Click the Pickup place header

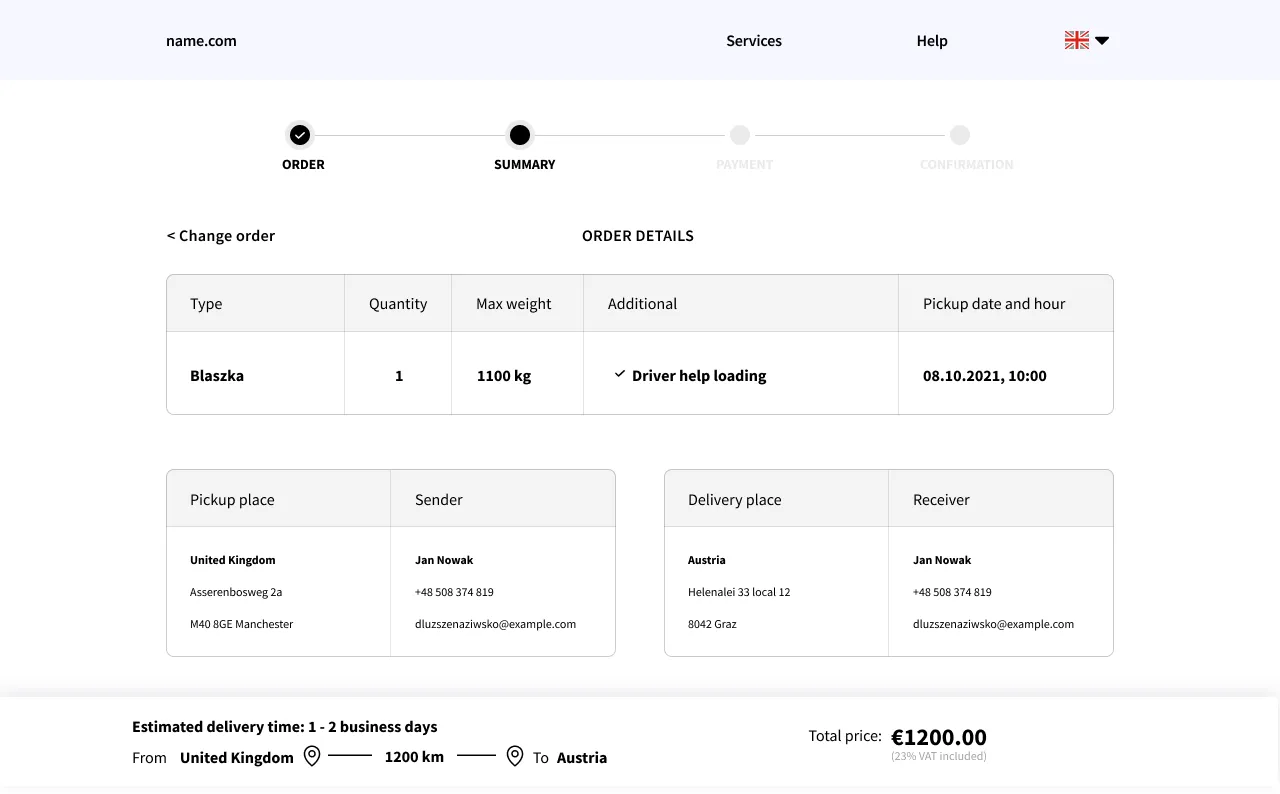coord(232,500)
